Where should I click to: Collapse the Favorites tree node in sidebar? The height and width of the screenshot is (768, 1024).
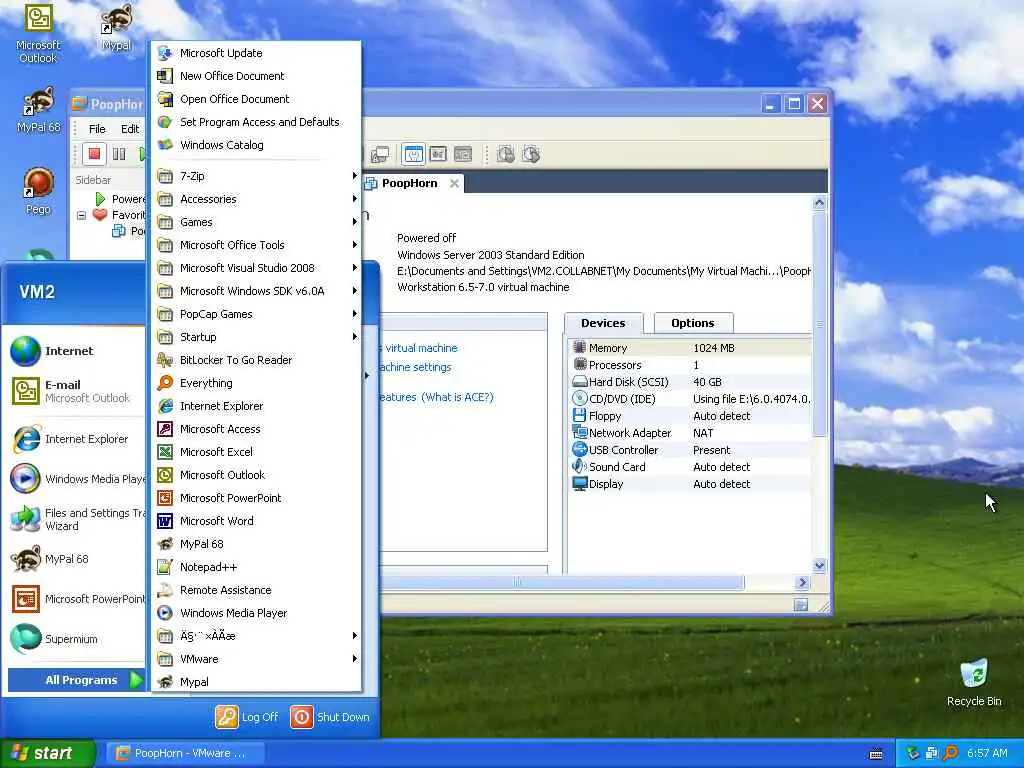point(81,215)
